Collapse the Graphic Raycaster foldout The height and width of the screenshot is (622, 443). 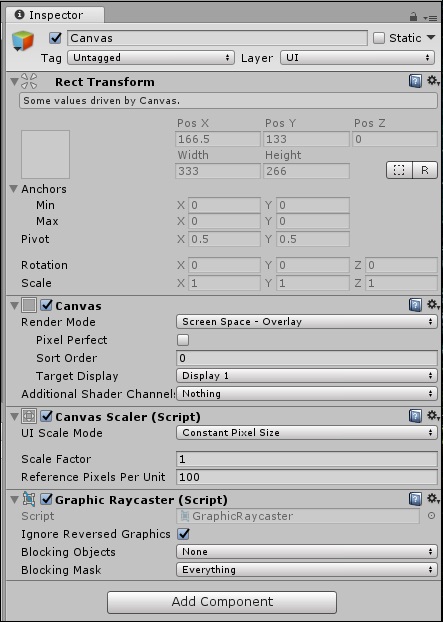(14, 499)
